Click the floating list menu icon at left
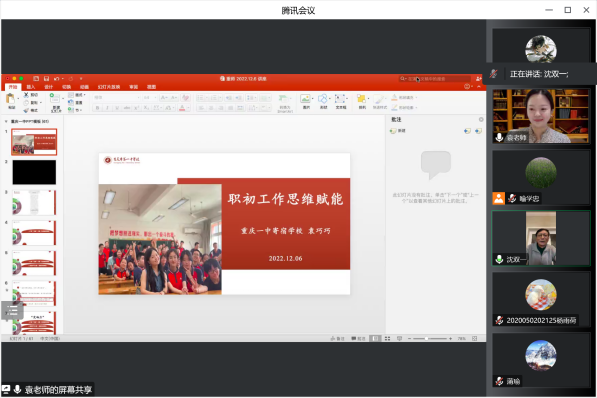This screenshot has height=398, width=597. (x=12, y=310)
